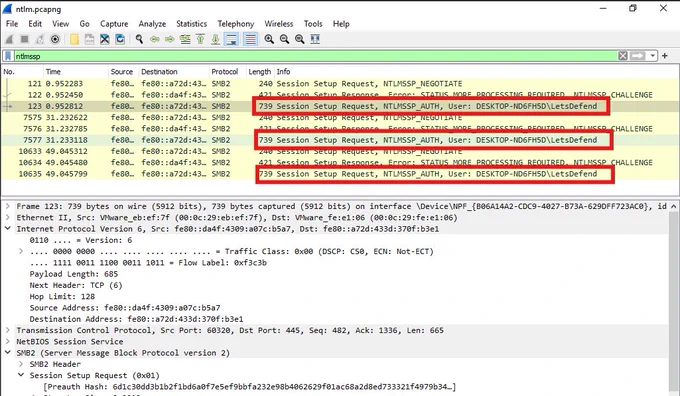Image resolution: width=680 pixels, height=396 pixels.
Task: Collapse the SMB2 protocol section
Action: (7, 353)
